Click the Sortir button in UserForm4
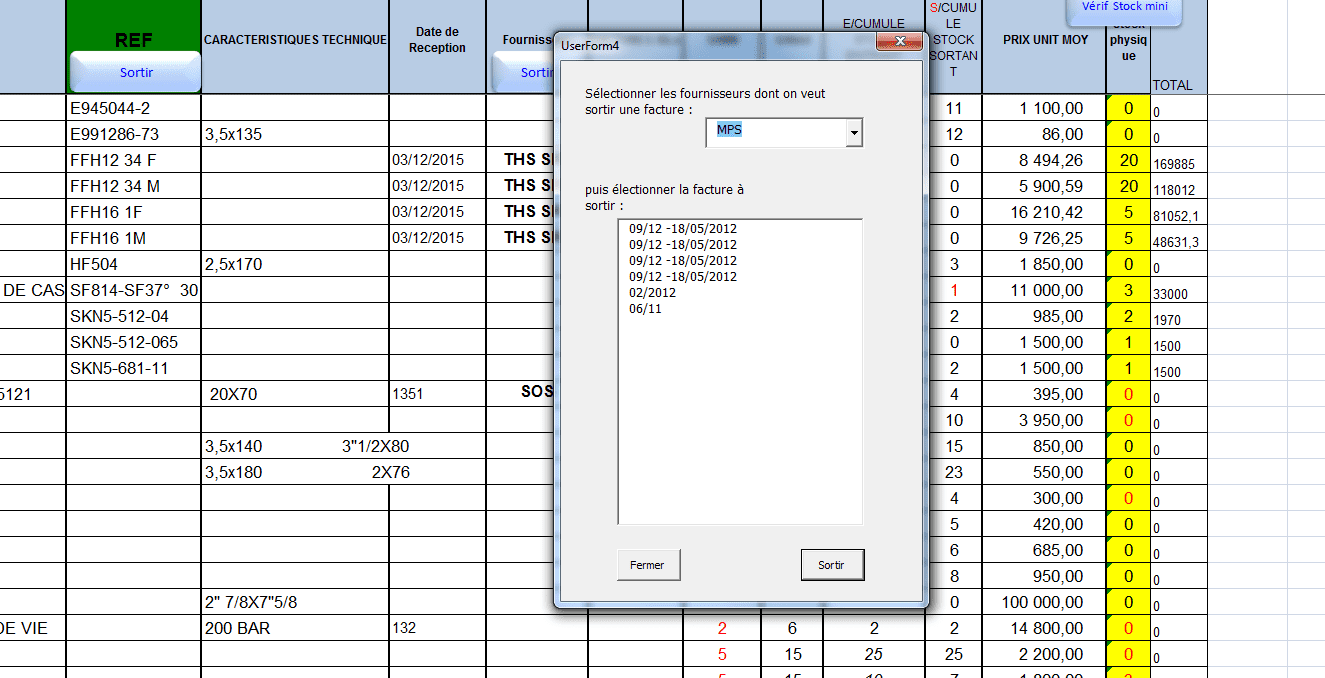Screen dimensions: 1325x678 pos(832,565)
